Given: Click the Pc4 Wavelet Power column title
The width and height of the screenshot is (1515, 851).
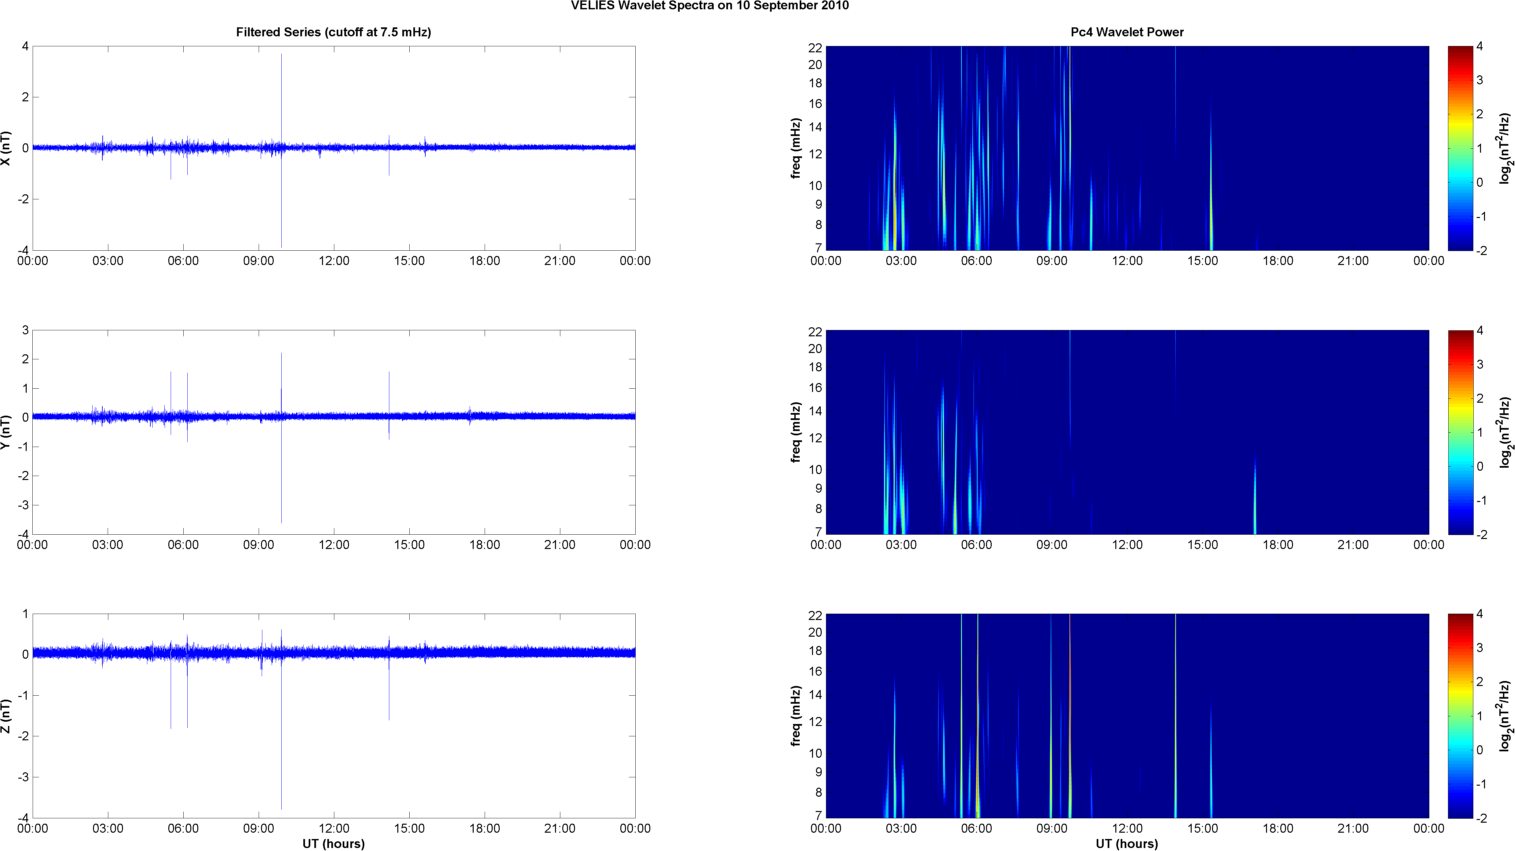Looking at the screenshot, I should coord(1126,32).
